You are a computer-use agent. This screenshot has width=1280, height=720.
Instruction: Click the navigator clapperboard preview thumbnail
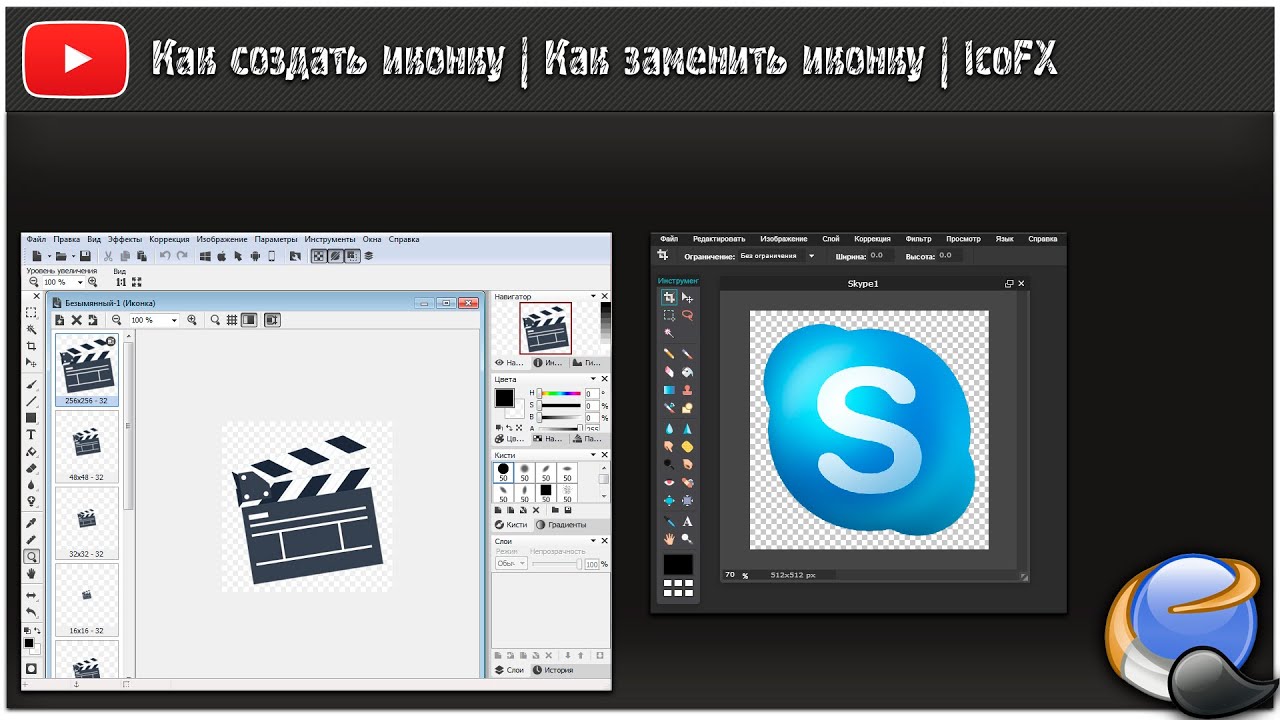(545, 328)
